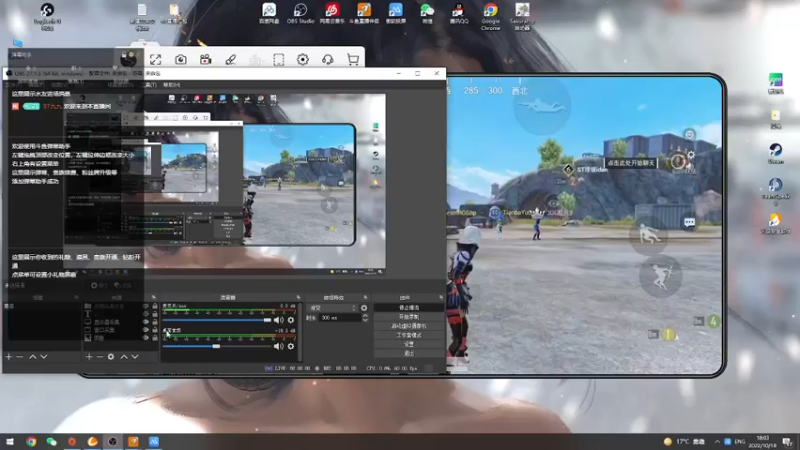Switch to Chrome in taskbar

point(31,441)
